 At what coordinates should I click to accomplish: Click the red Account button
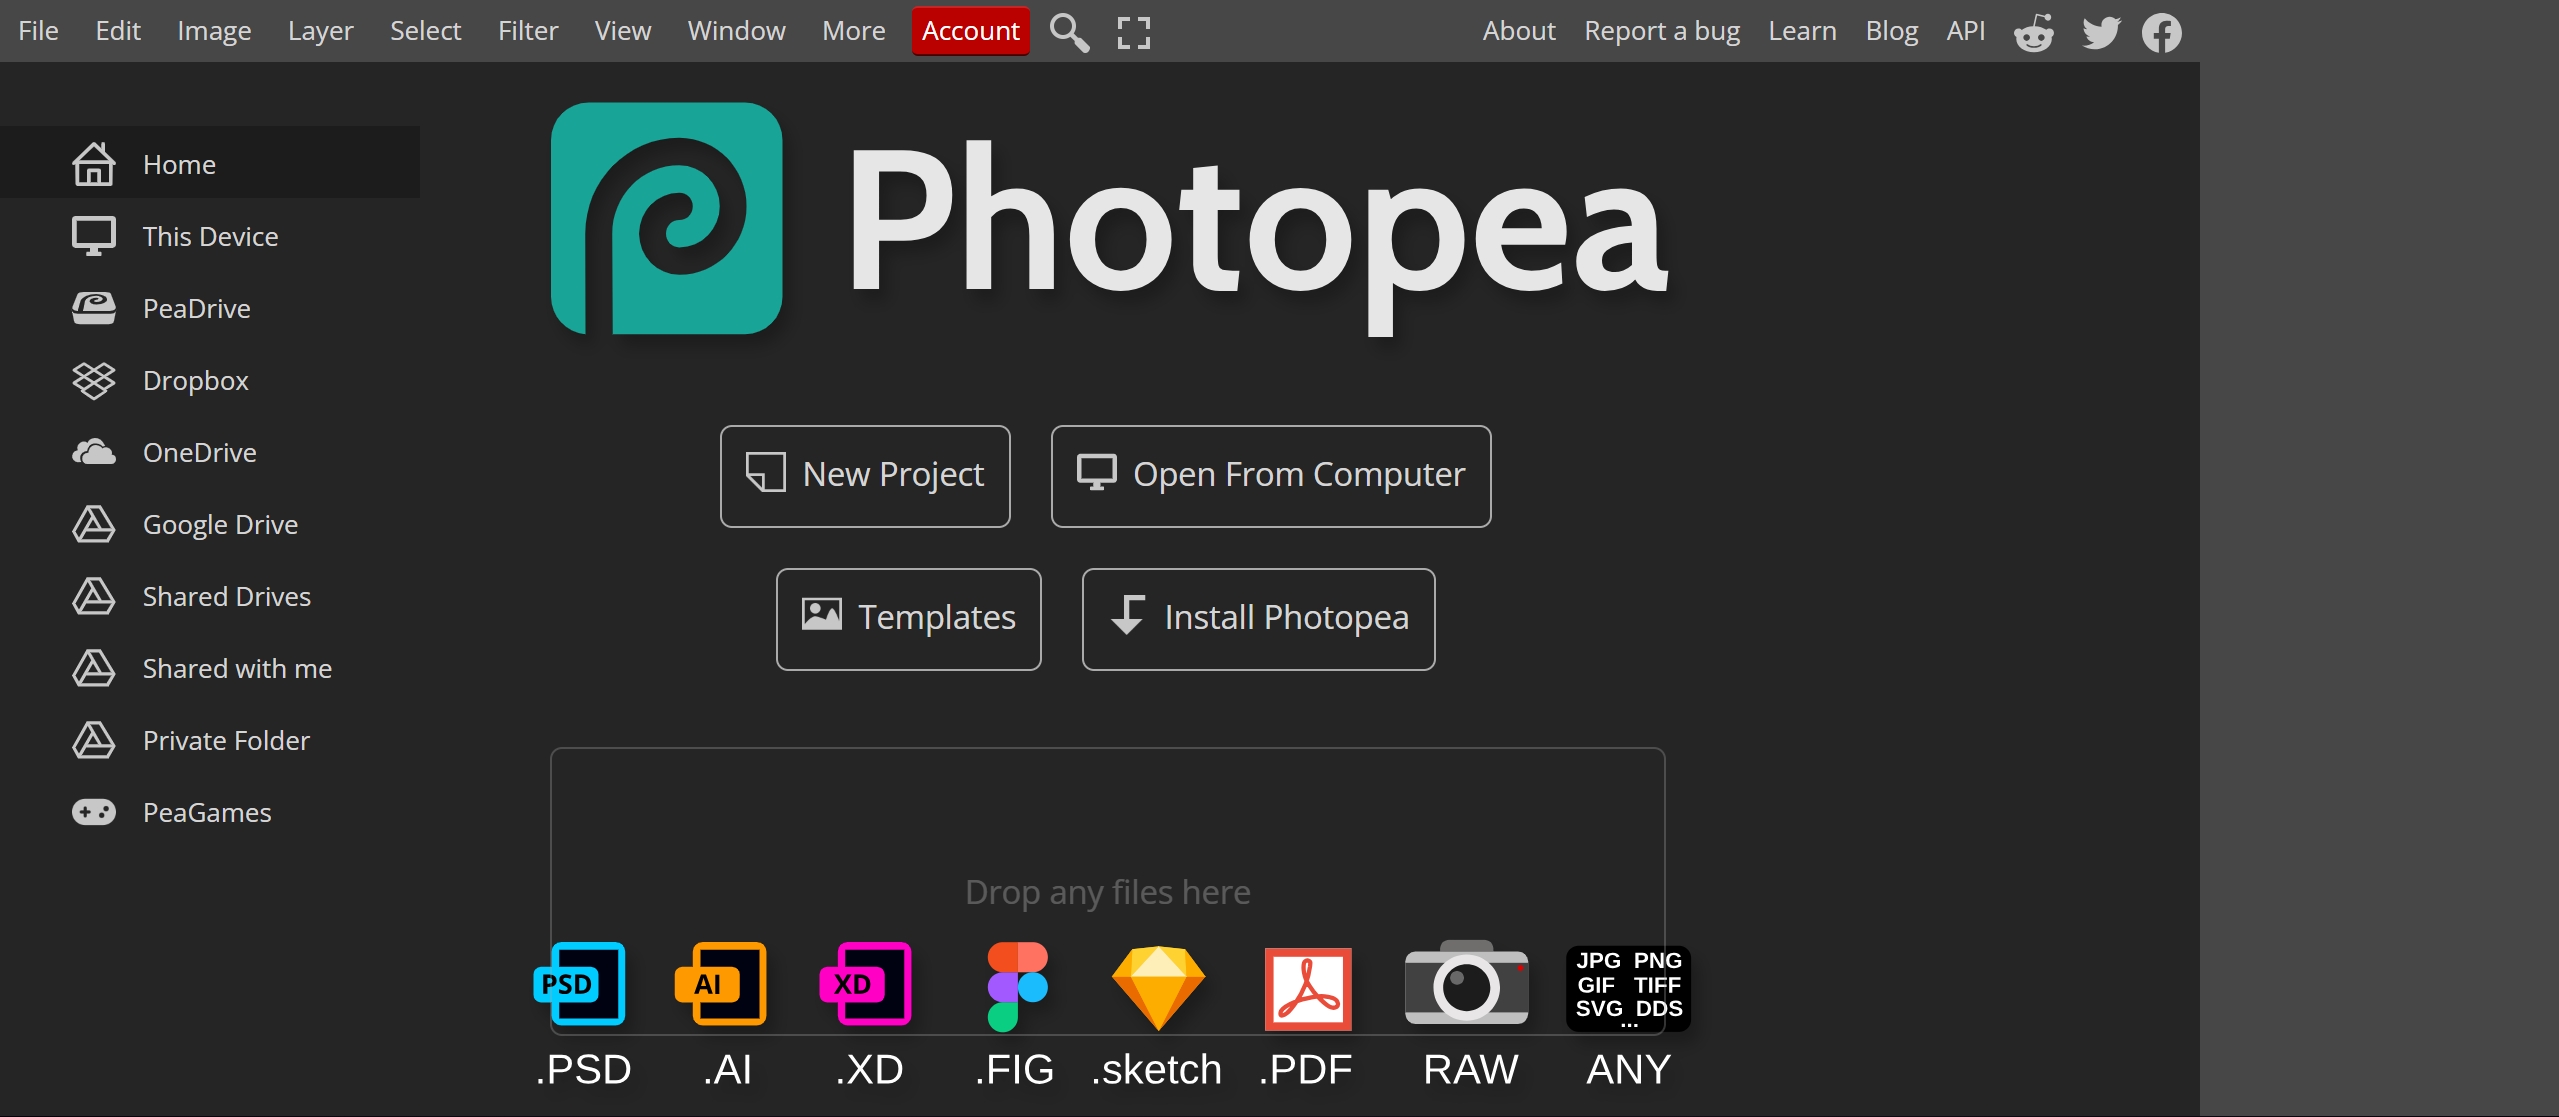[970, 31]
